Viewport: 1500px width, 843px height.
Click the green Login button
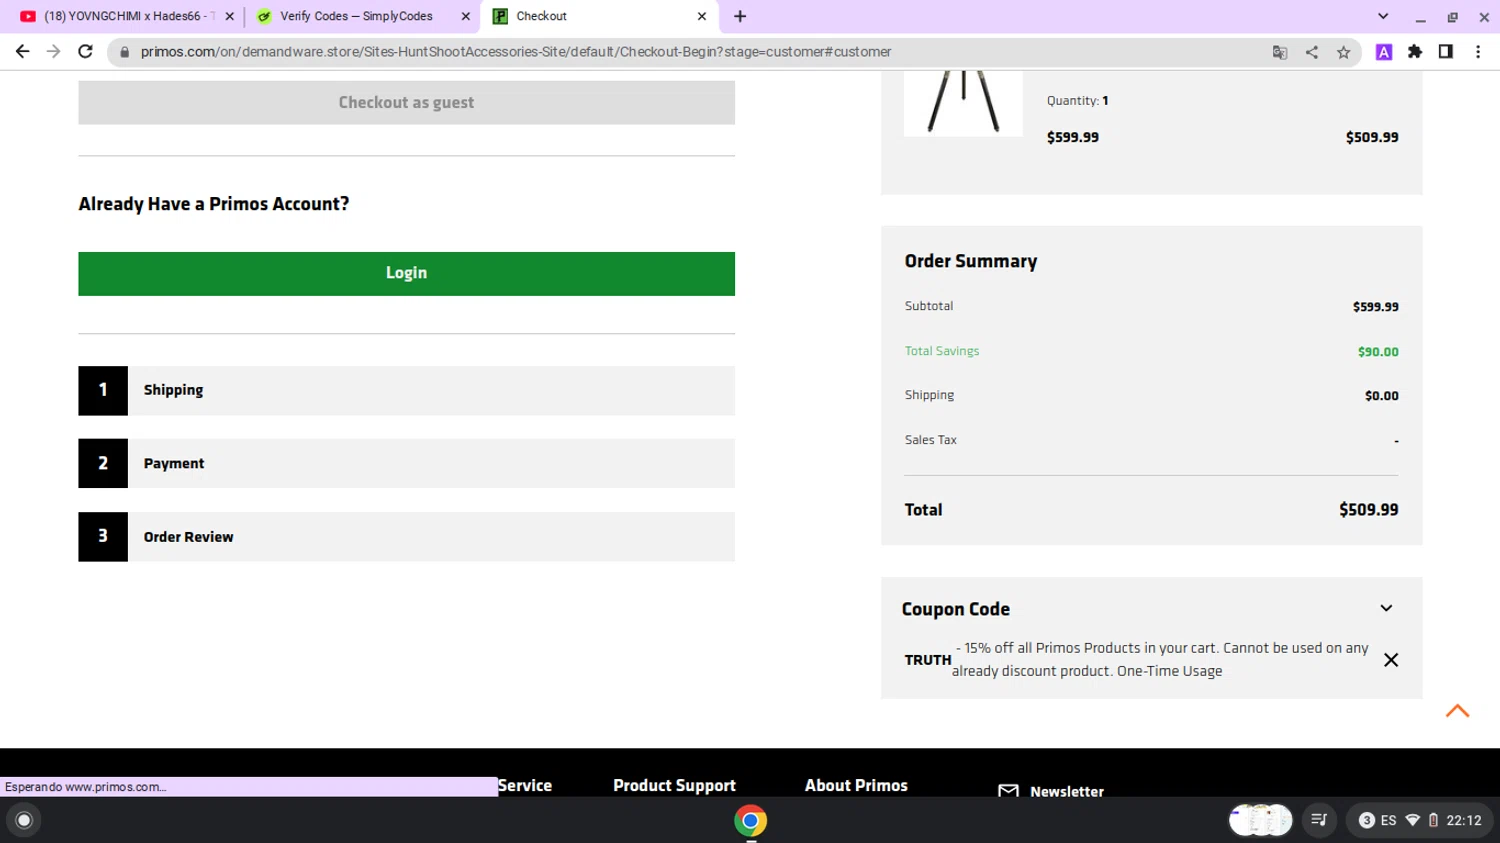406,273
